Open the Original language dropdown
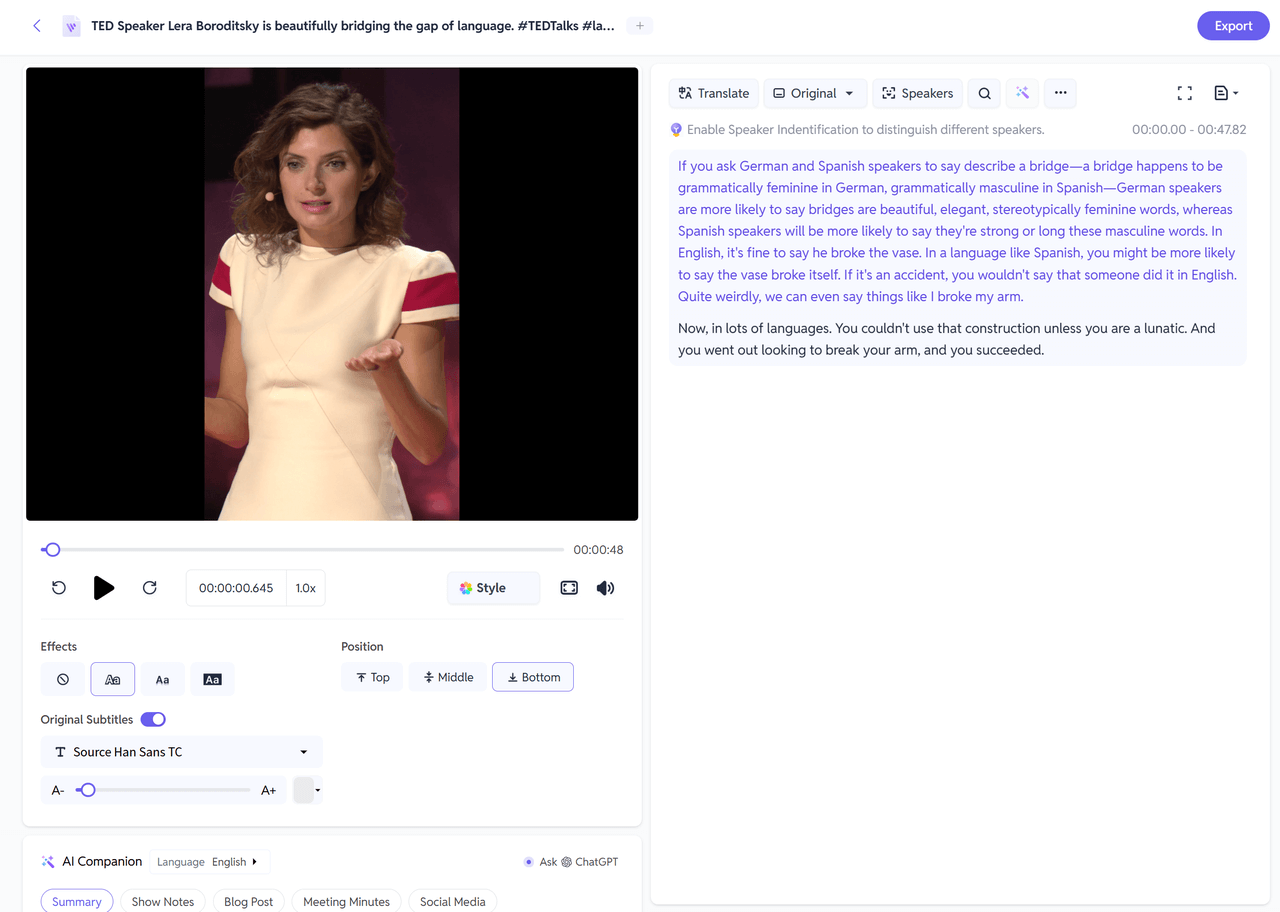 pos(814,93)
